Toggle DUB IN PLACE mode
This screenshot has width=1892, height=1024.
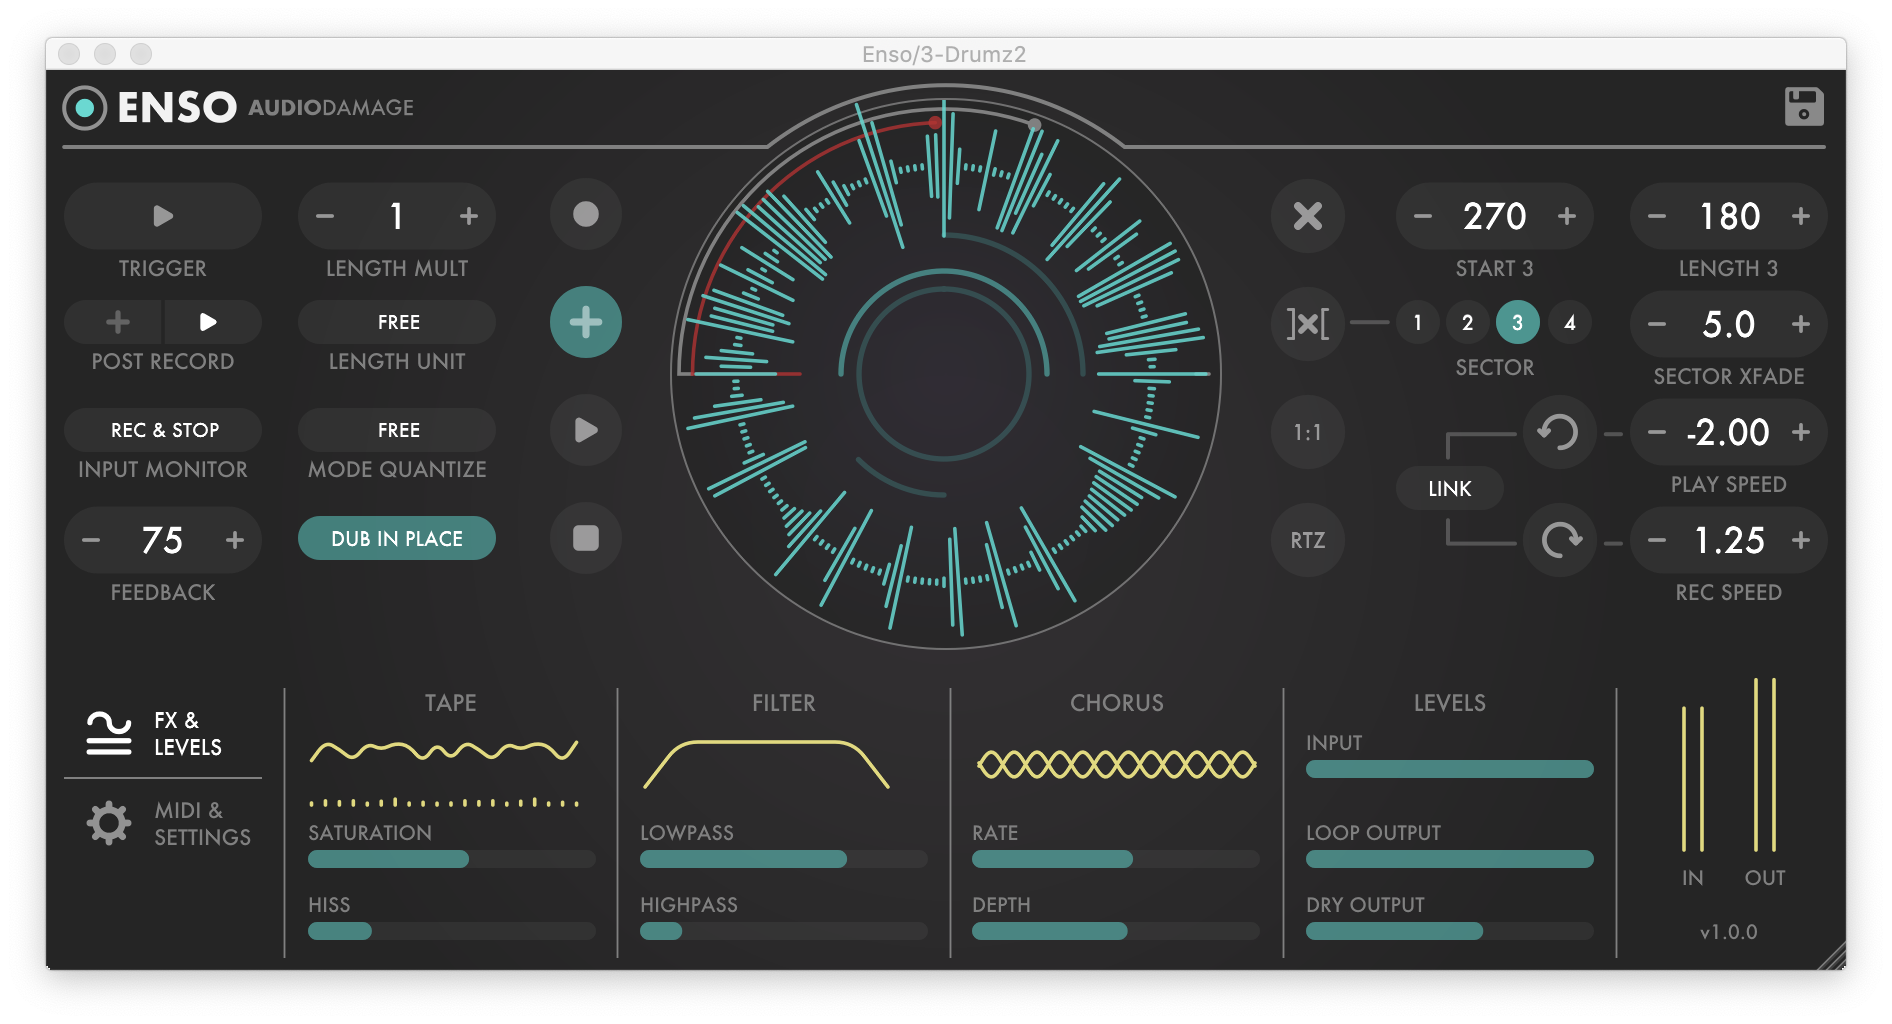(396, 538)
